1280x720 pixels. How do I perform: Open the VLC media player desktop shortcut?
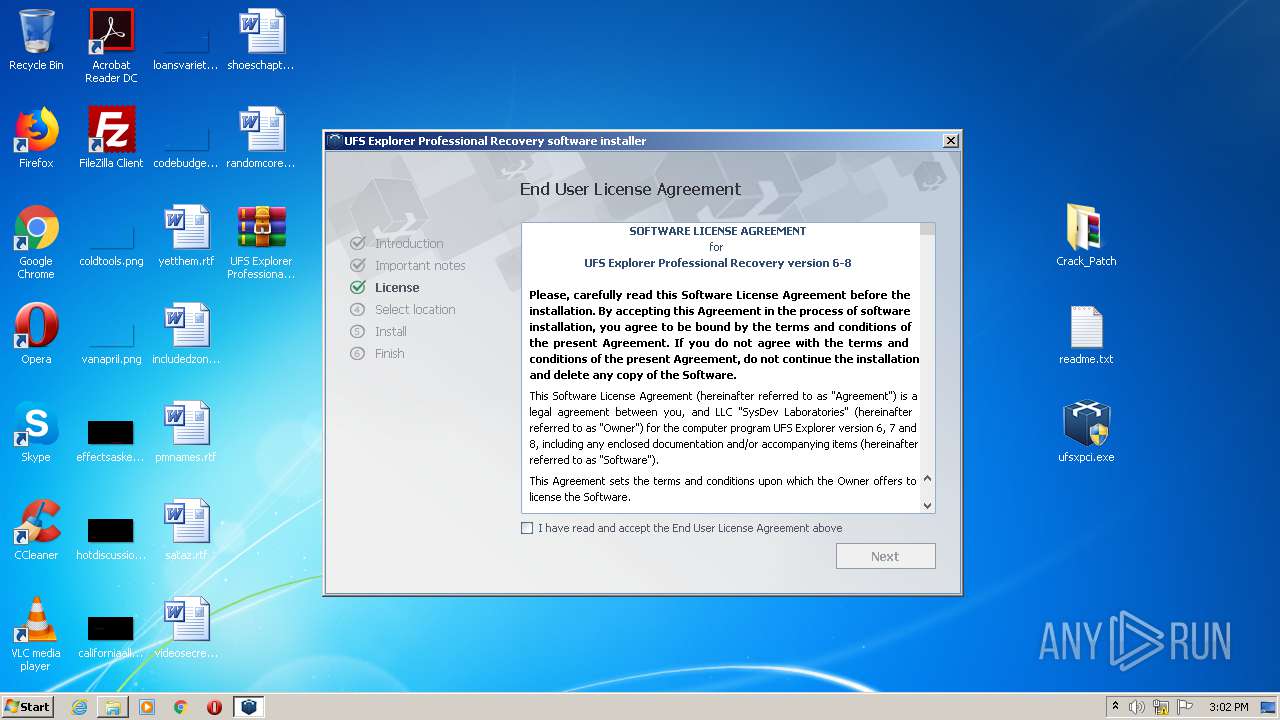tap(36, 634)
